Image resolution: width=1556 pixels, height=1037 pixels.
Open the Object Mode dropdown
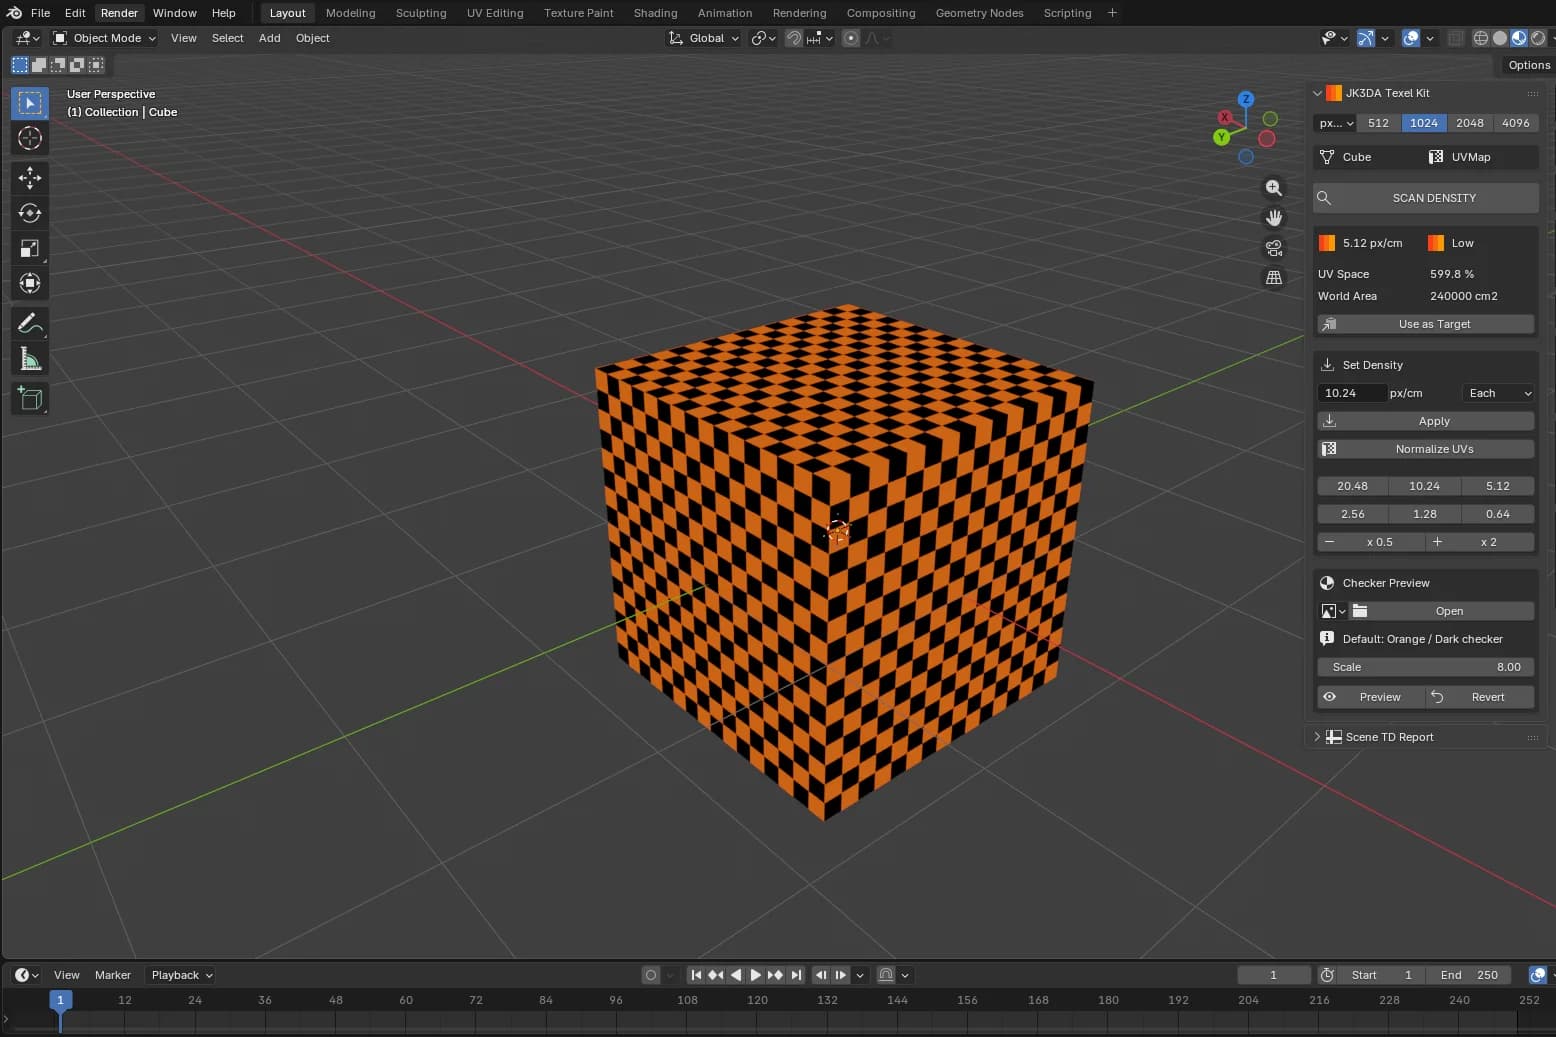point(104,38)
